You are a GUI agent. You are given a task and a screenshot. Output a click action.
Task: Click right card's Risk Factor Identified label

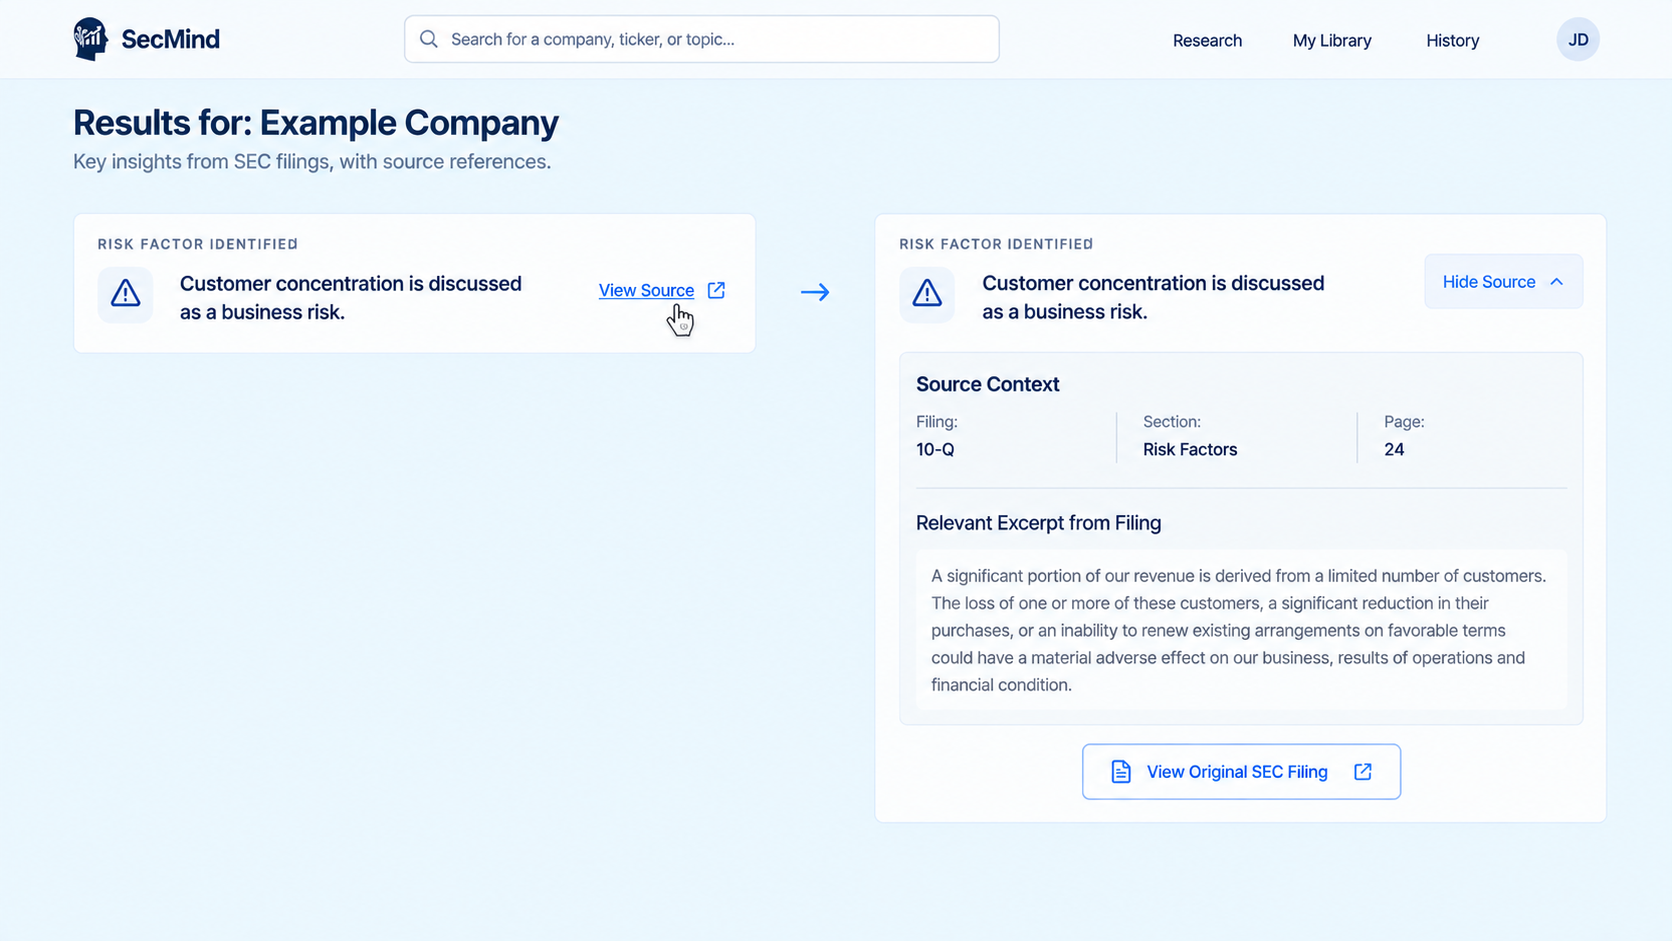pyautogui.click(x=996, y=244)
